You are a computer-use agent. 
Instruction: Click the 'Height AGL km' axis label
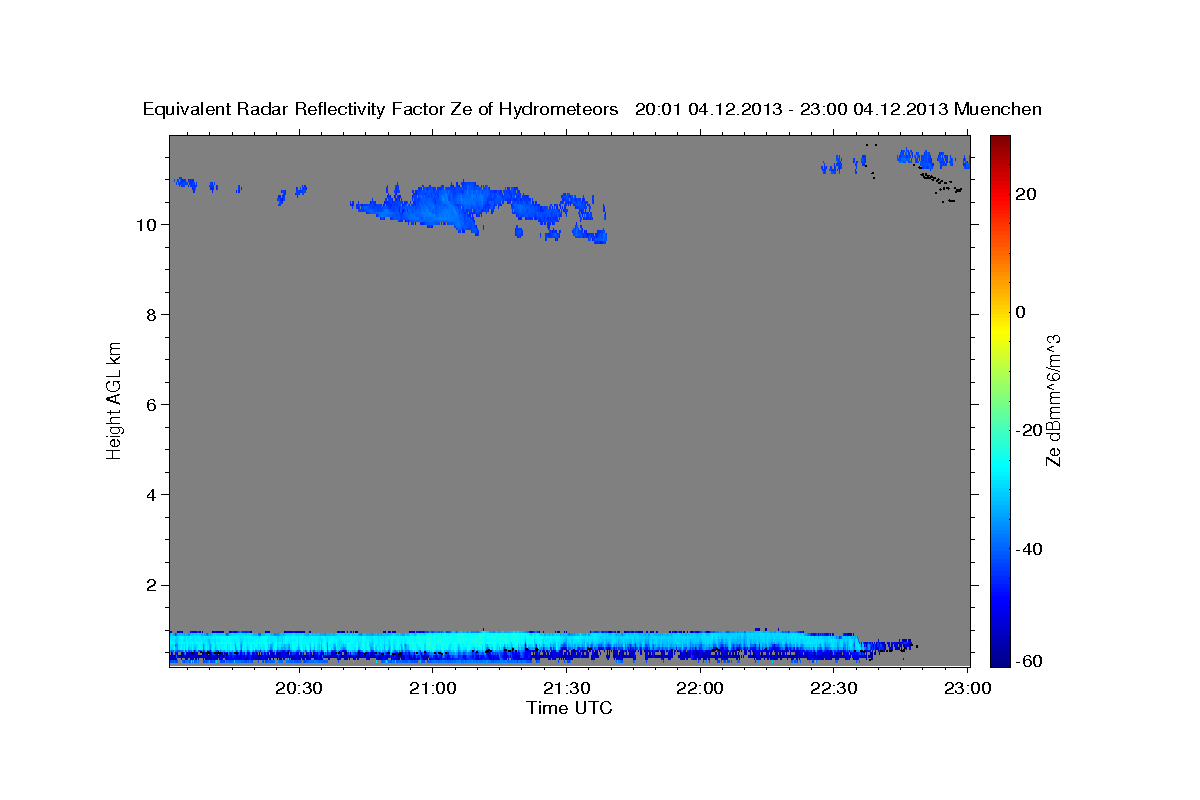tap(114, 399)
